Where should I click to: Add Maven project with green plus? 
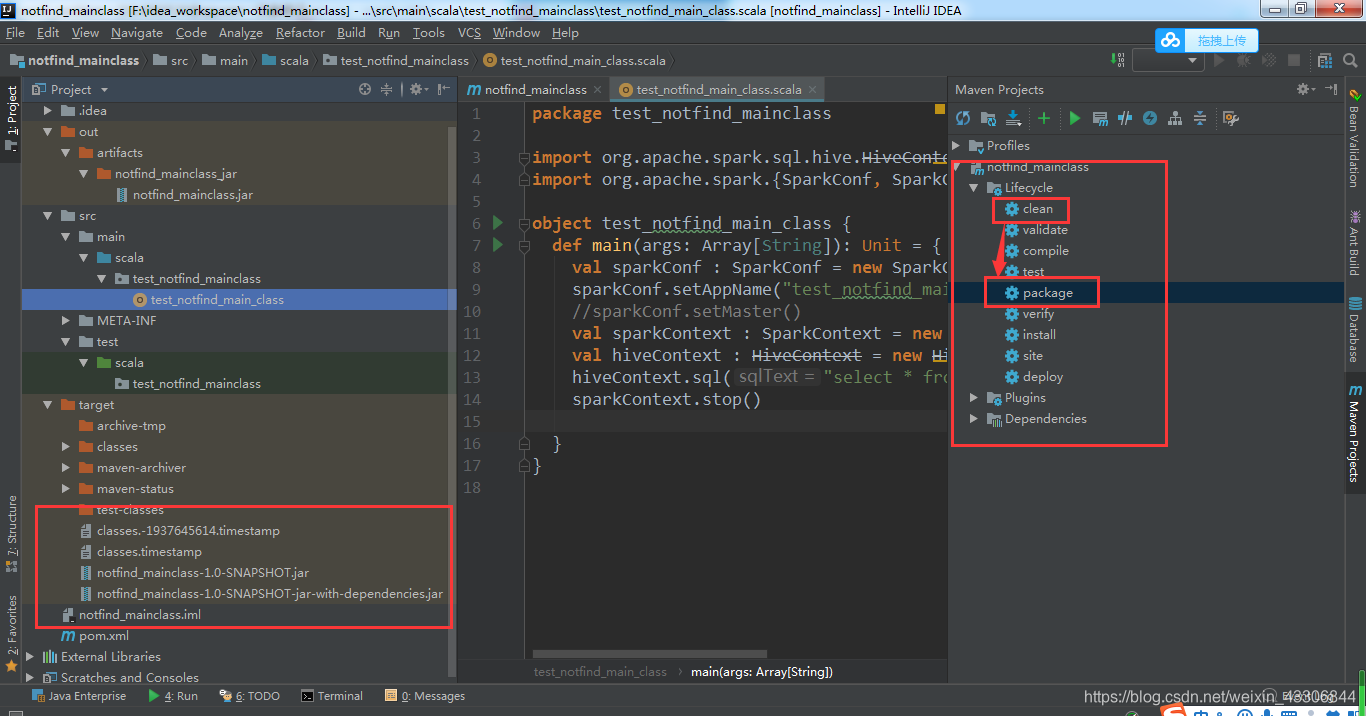pyautogui.click(x=1044, y=118)
